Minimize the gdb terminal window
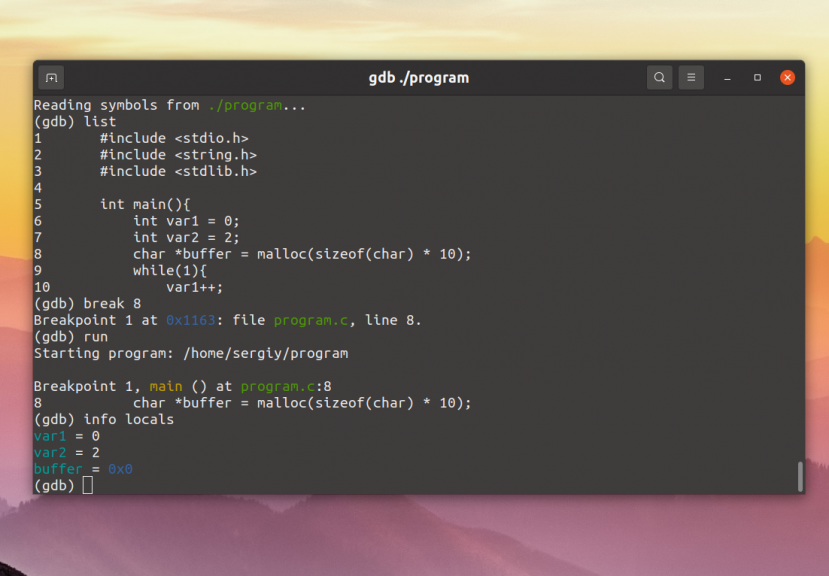829x576 pixels. tap(727, 78)
